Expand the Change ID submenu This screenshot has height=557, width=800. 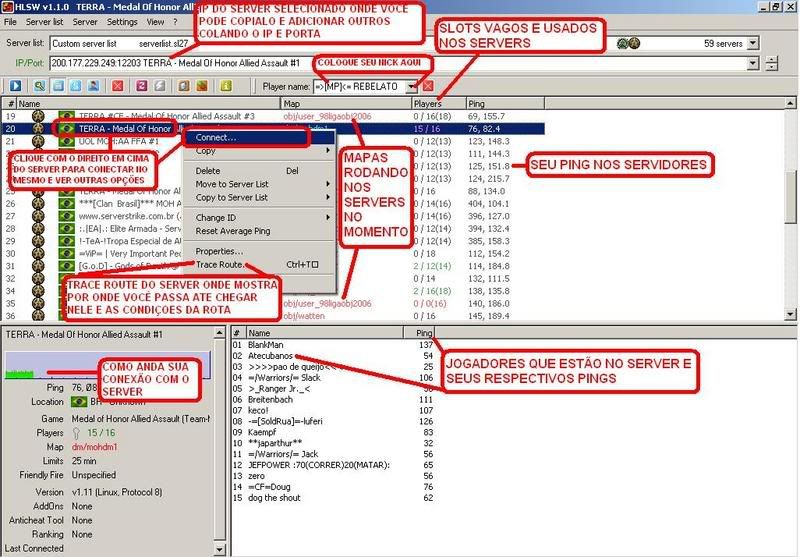pos(259,218)
